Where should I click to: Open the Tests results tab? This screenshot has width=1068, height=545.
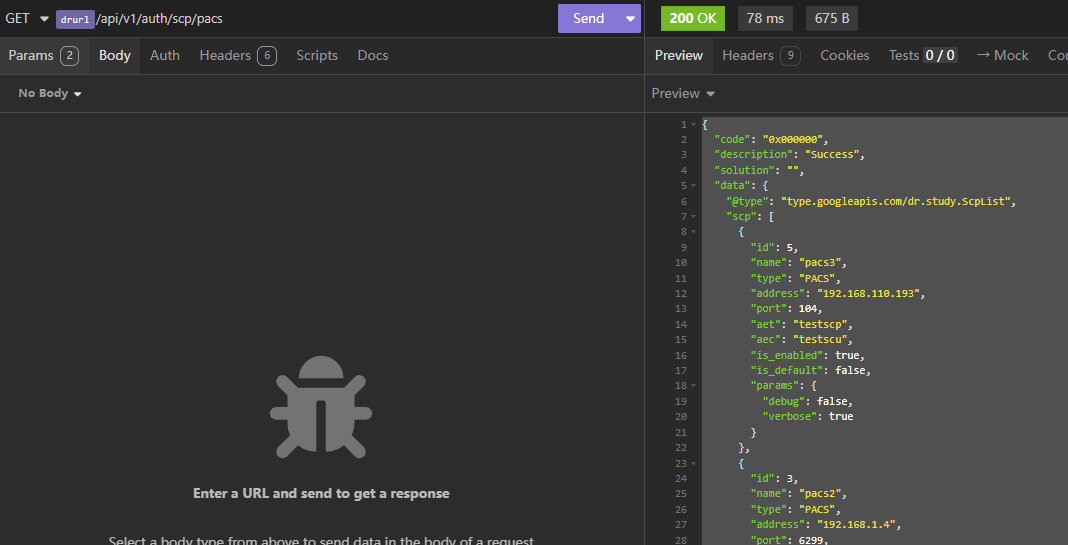pos(922,55)
